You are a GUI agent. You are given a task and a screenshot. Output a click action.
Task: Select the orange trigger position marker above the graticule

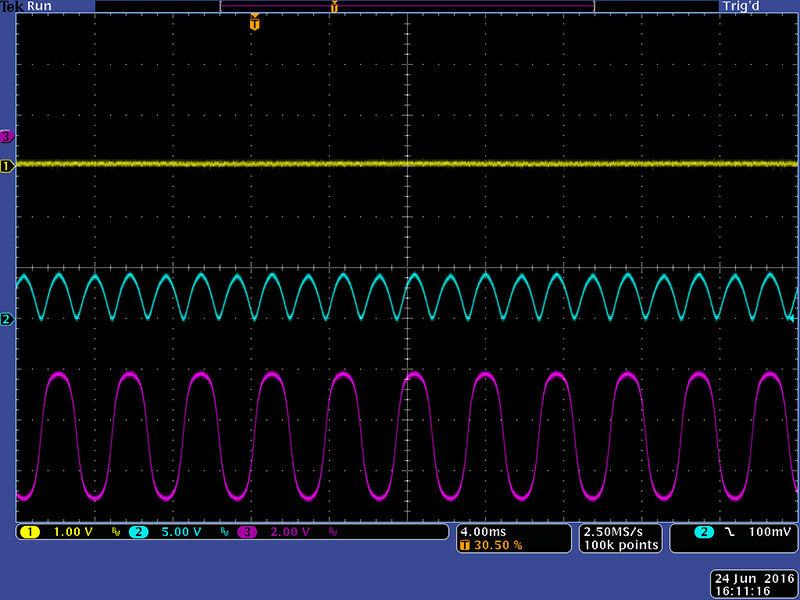tap(255, 23)
